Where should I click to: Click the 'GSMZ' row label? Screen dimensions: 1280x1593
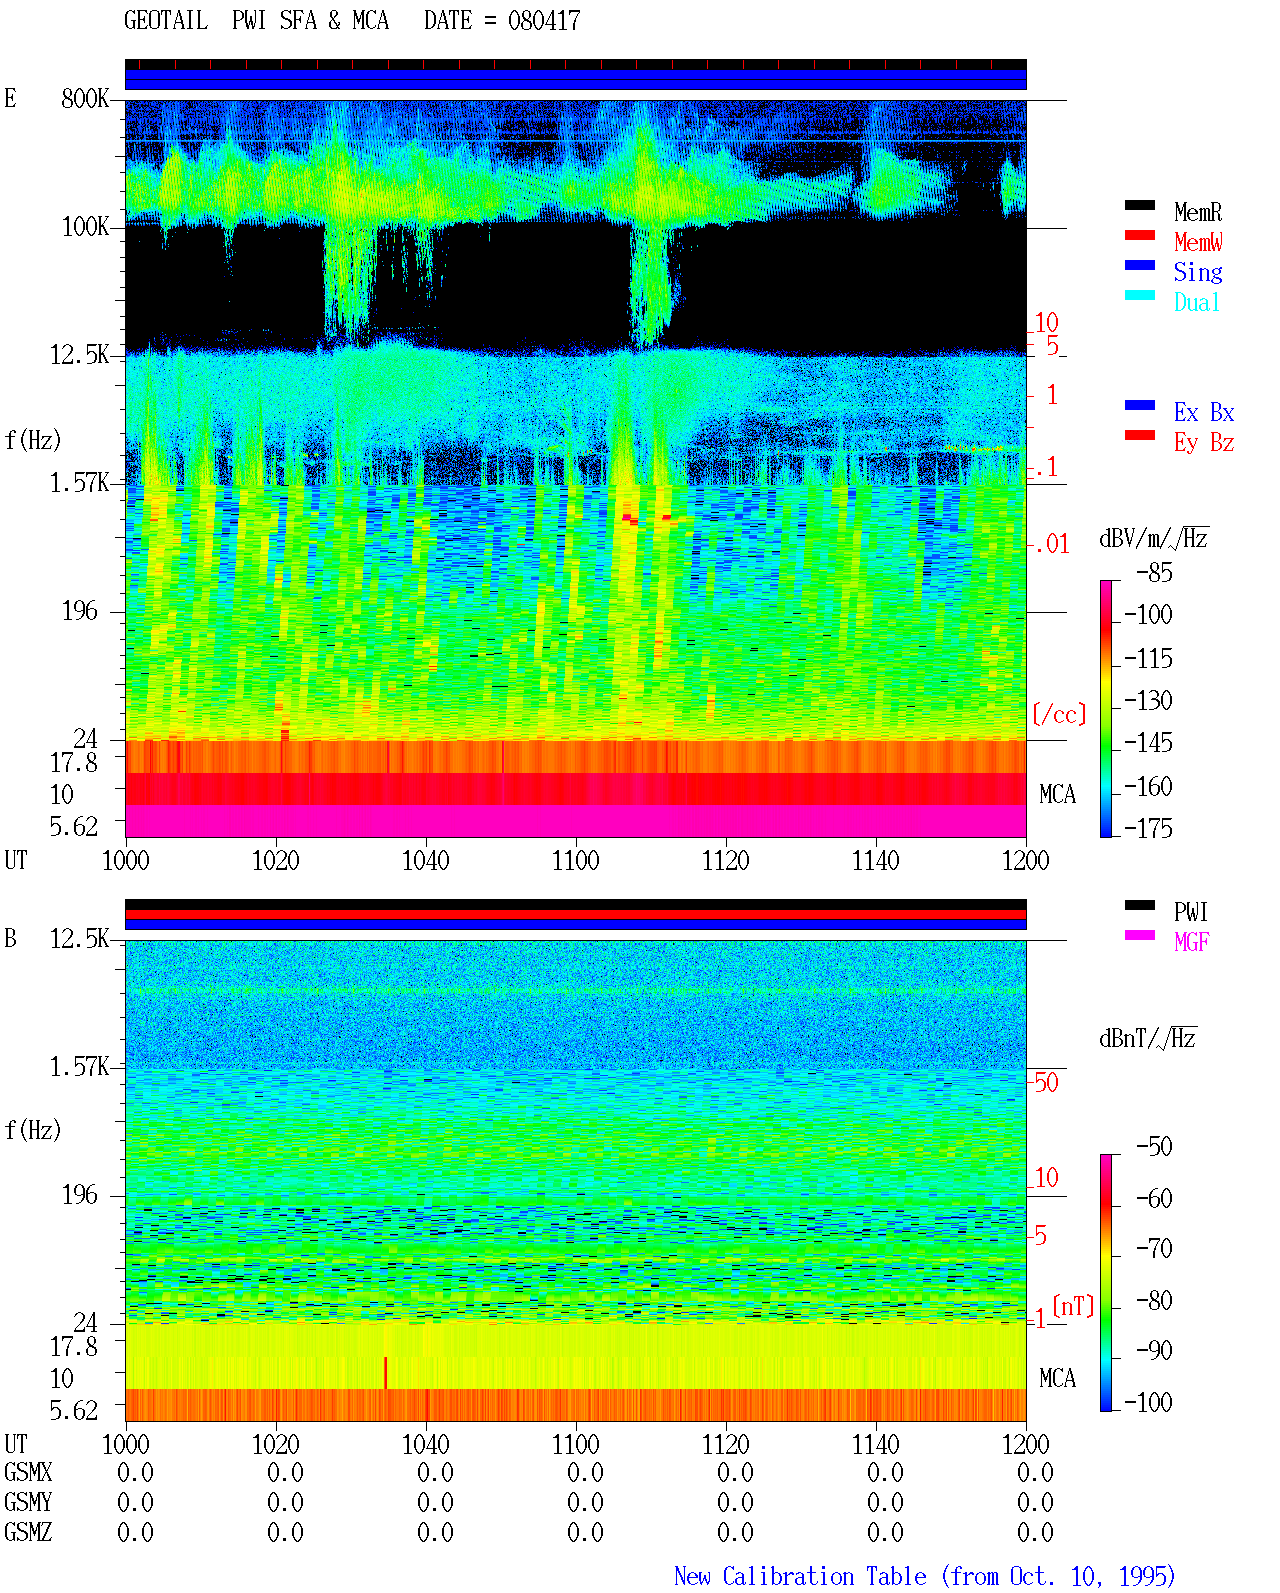tap(28, 1532)
